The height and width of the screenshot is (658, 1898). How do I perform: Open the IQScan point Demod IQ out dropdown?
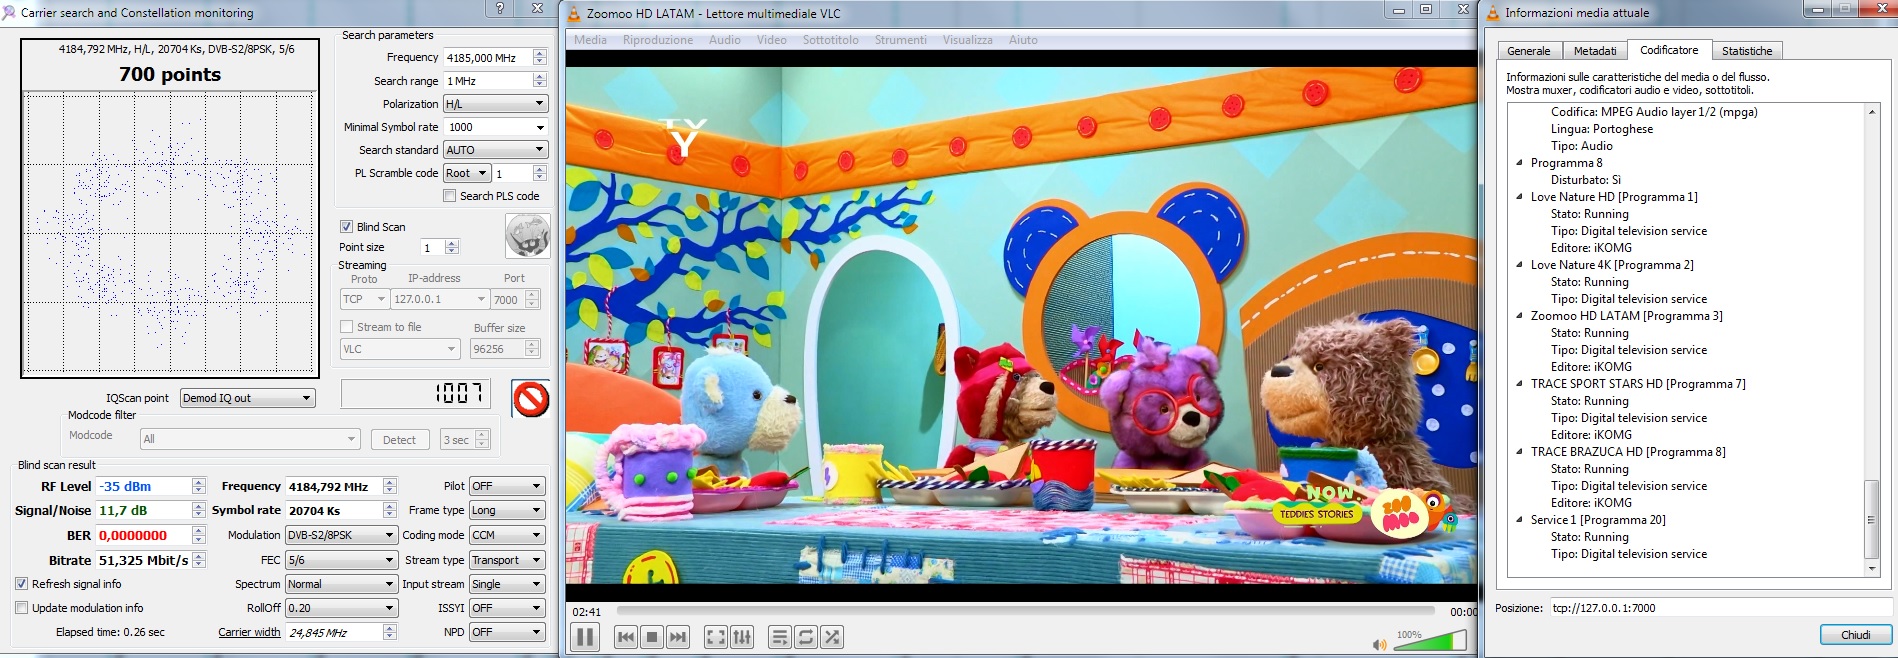[247, 398]
